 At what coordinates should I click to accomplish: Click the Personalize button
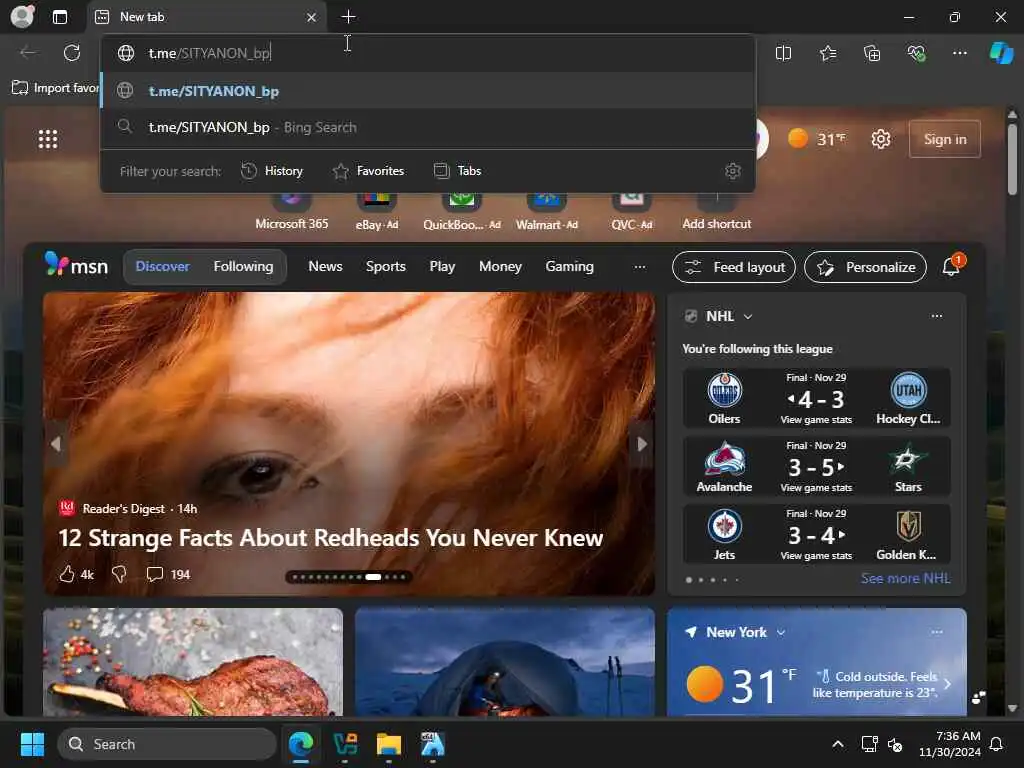point(865,267)
